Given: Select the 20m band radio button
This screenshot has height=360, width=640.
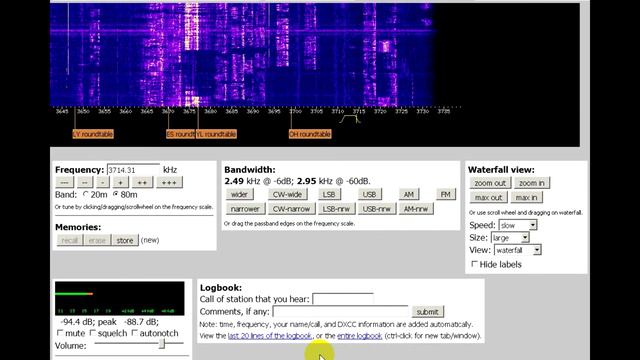Looking at the screenshot, I should tap(86, 194).
